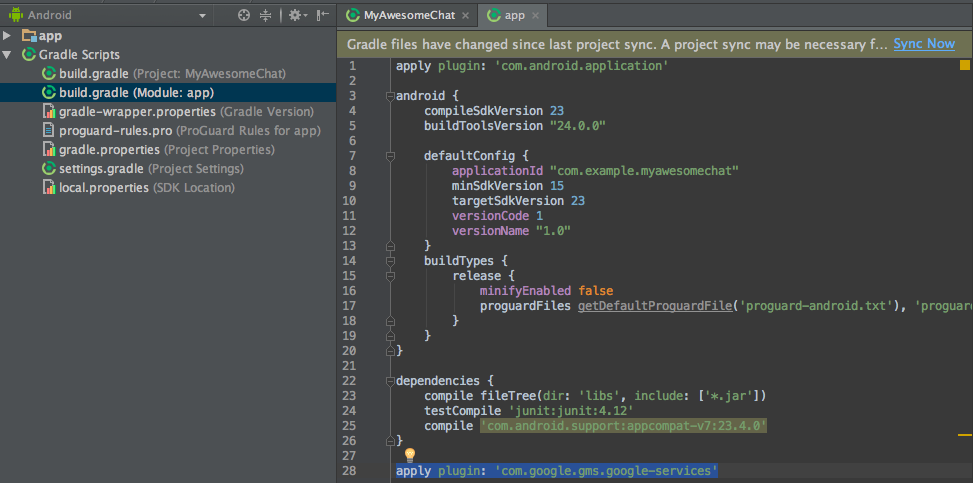This screenshot has height=483, width=973.
Task: Click gradle icon beside build.gradle (Project: MyAwesomeChat)
Action: 48,74
